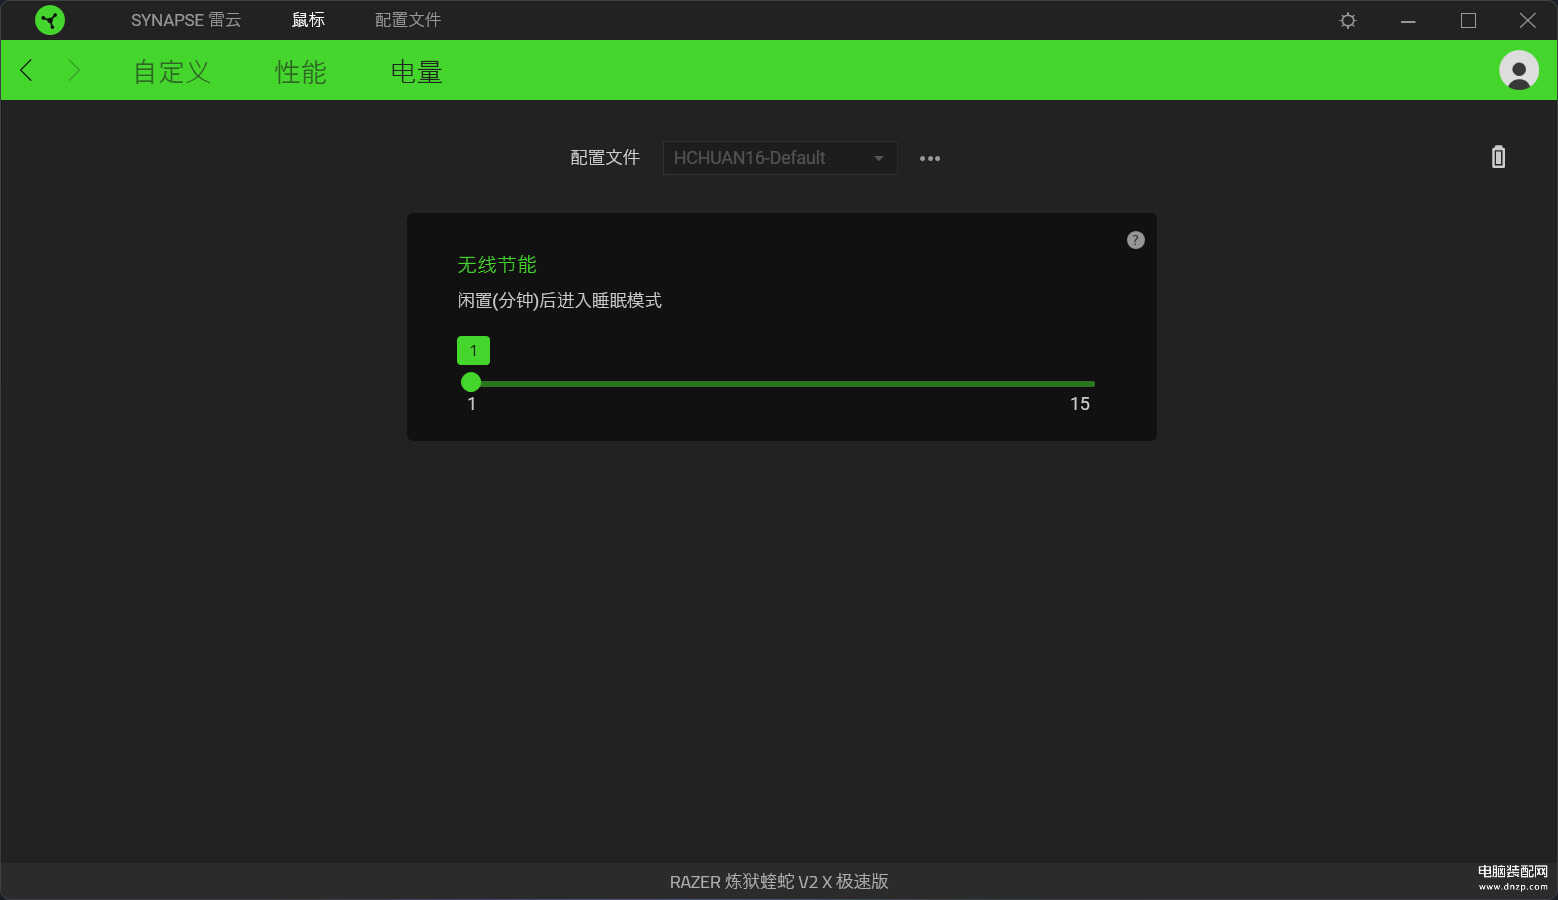The height and width of the screenshot is (900, 1558).
Task: Switch to the 自定义 tab
Action: coord(172,72)
